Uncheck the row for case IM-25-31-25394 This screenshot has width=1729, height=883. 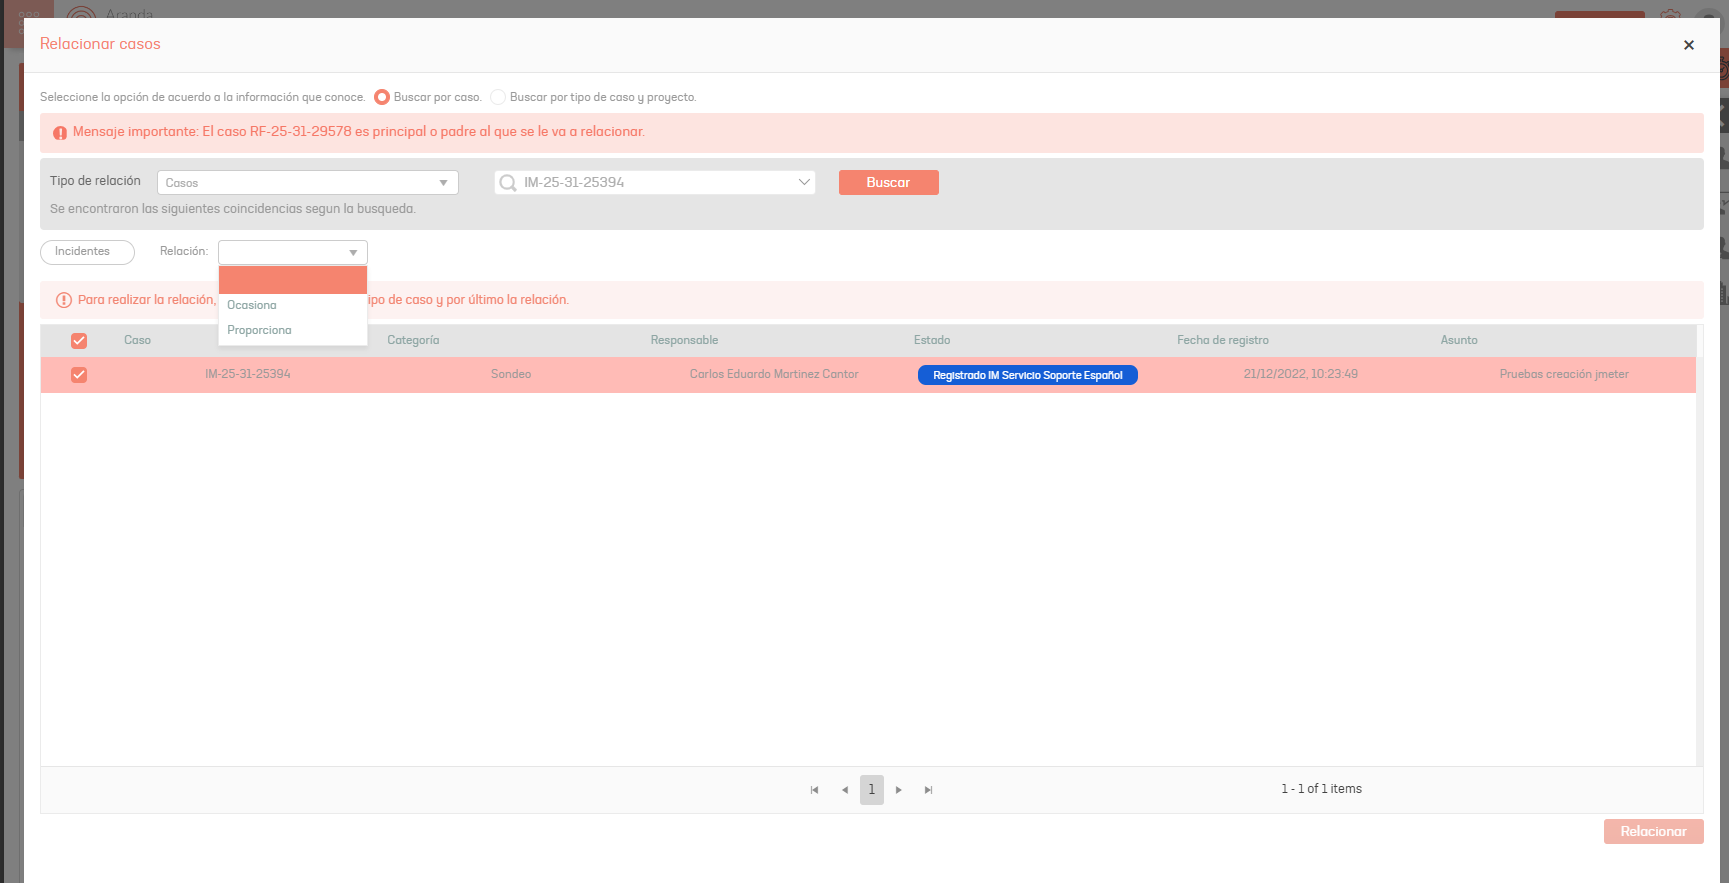(x=79, y=375)
